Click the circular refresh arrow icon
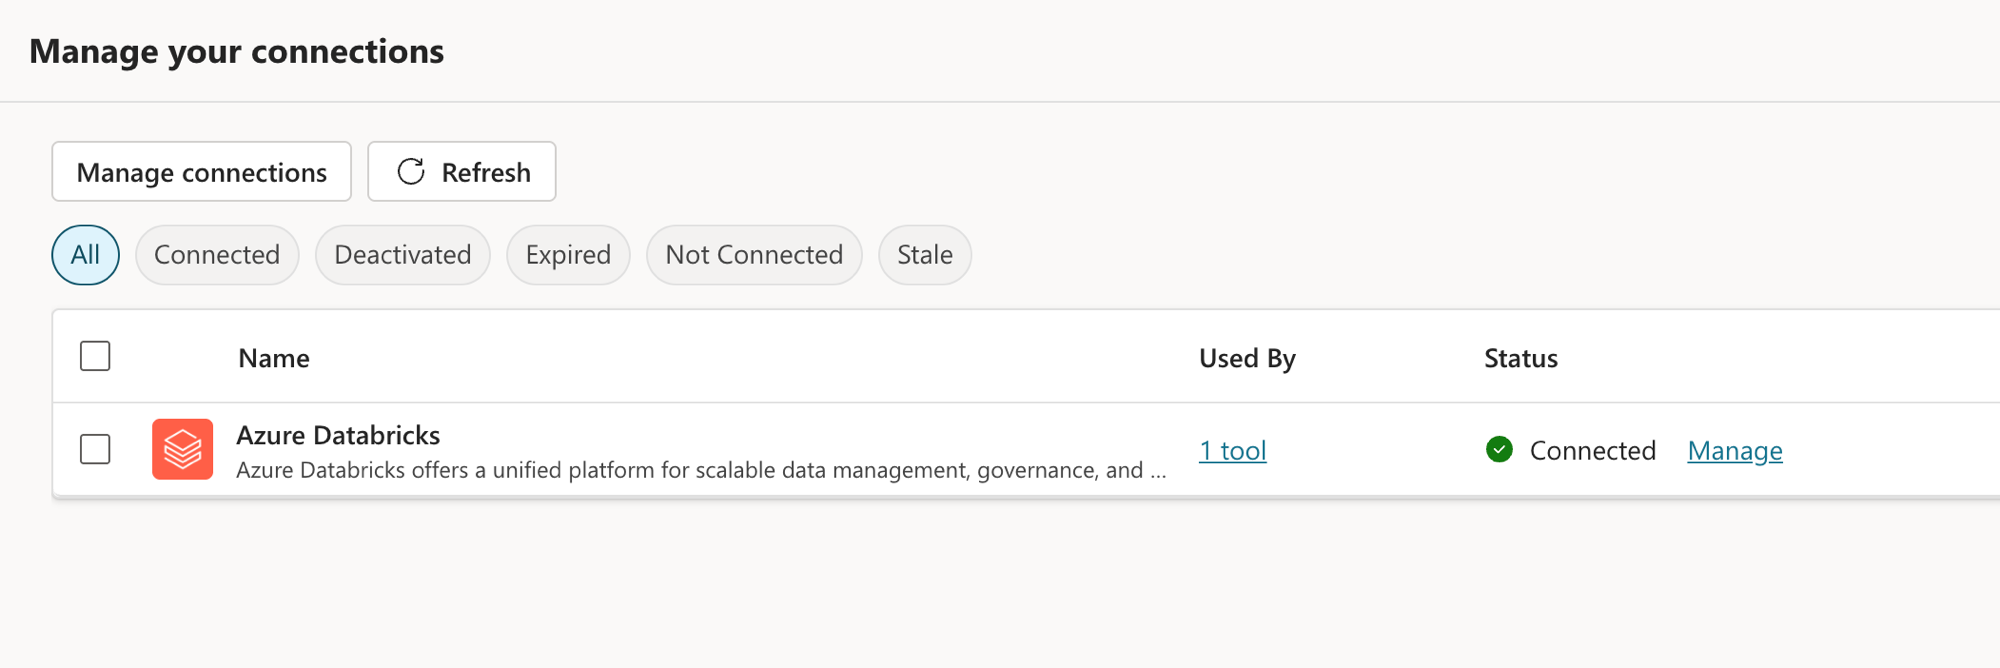The height and width of the screenshot is (668, 2000). click(x=411, y=172)
